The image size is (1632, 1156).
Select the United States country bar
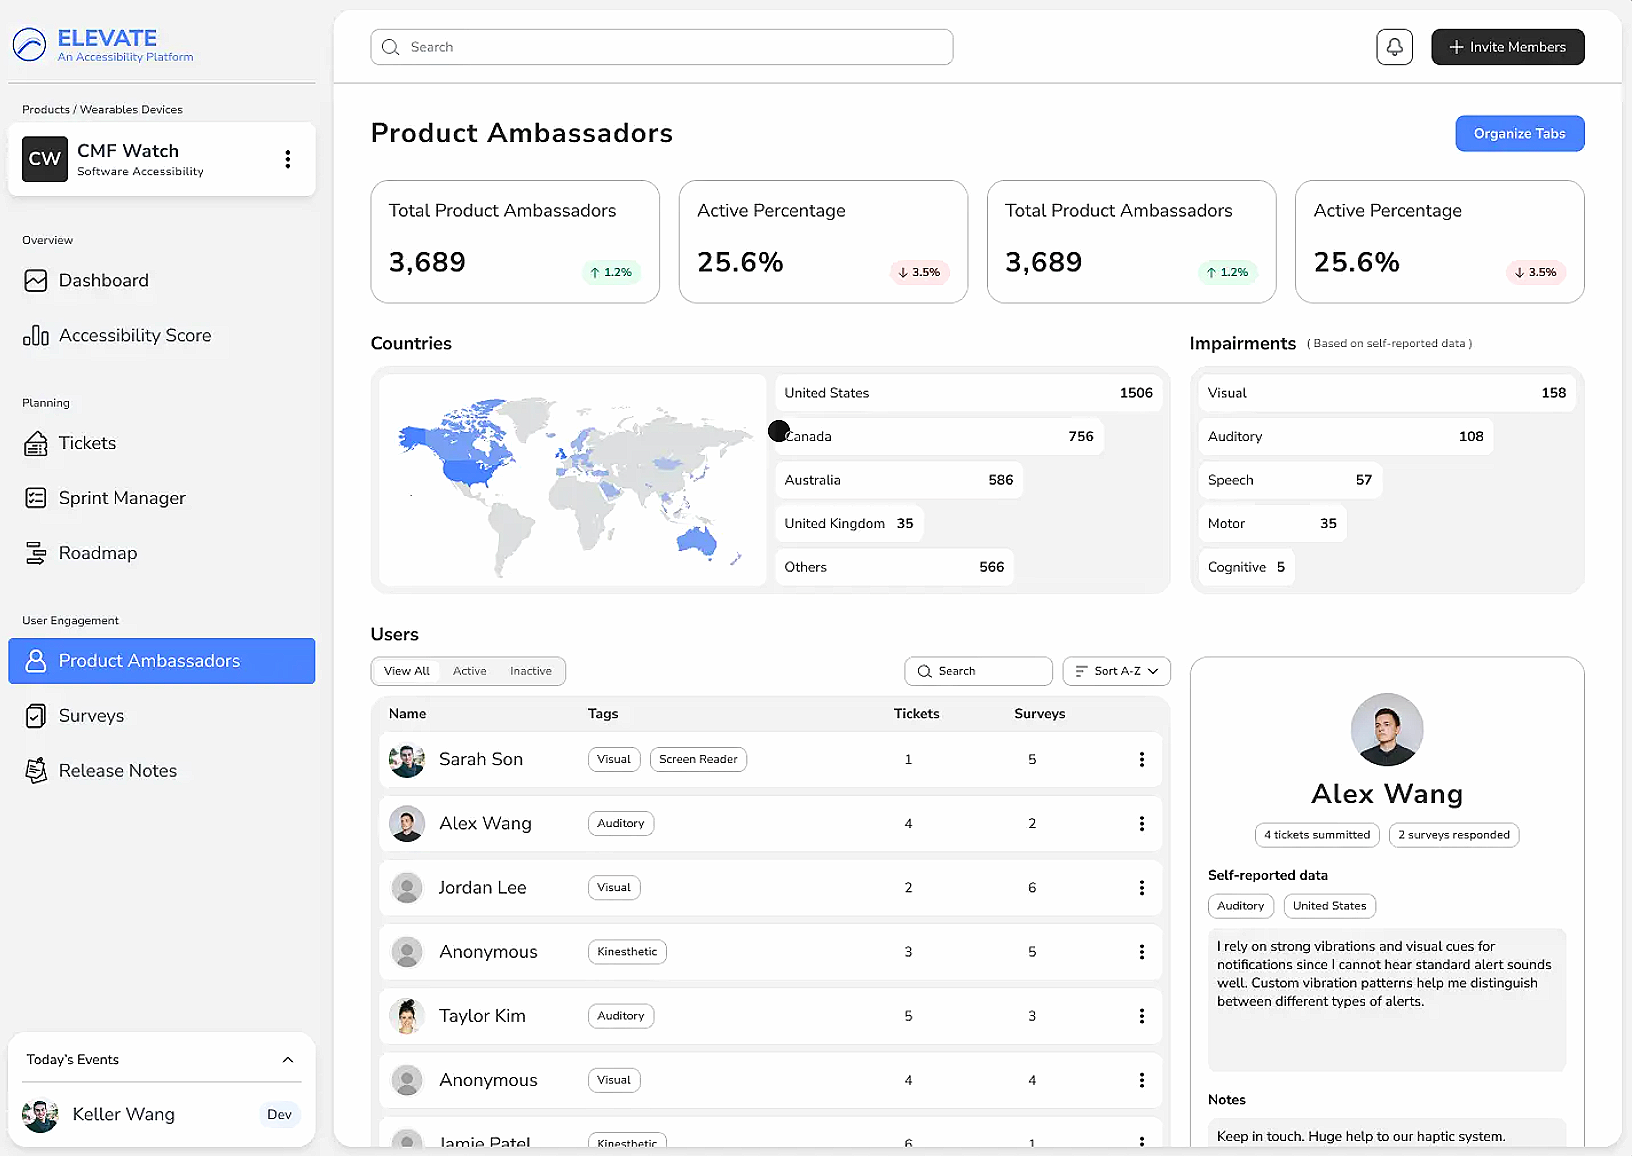969,393
